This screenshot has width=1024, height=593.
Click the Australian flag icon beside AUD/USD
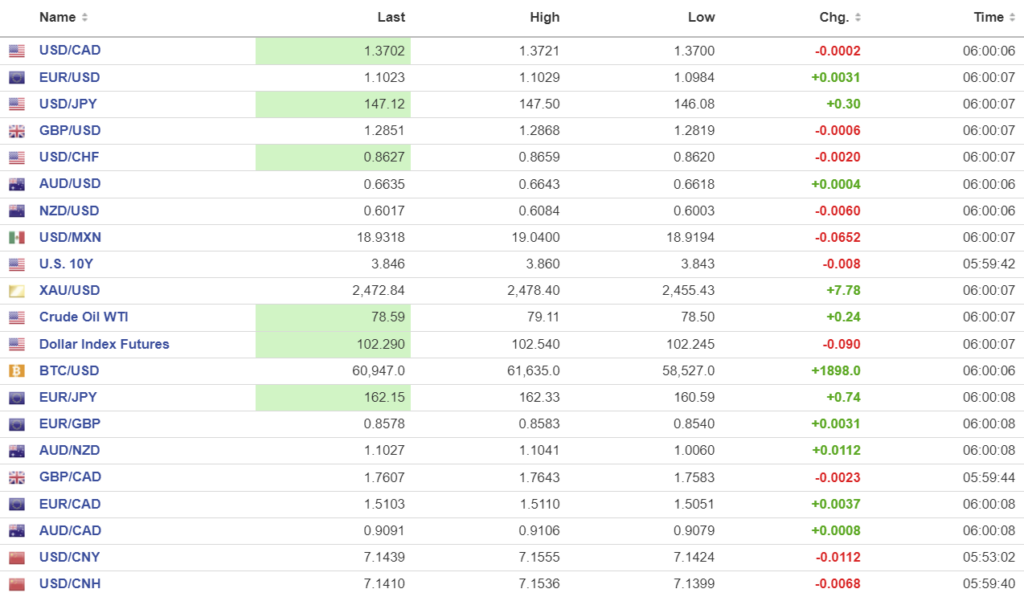pyautogui.click(x=16, y=184)
